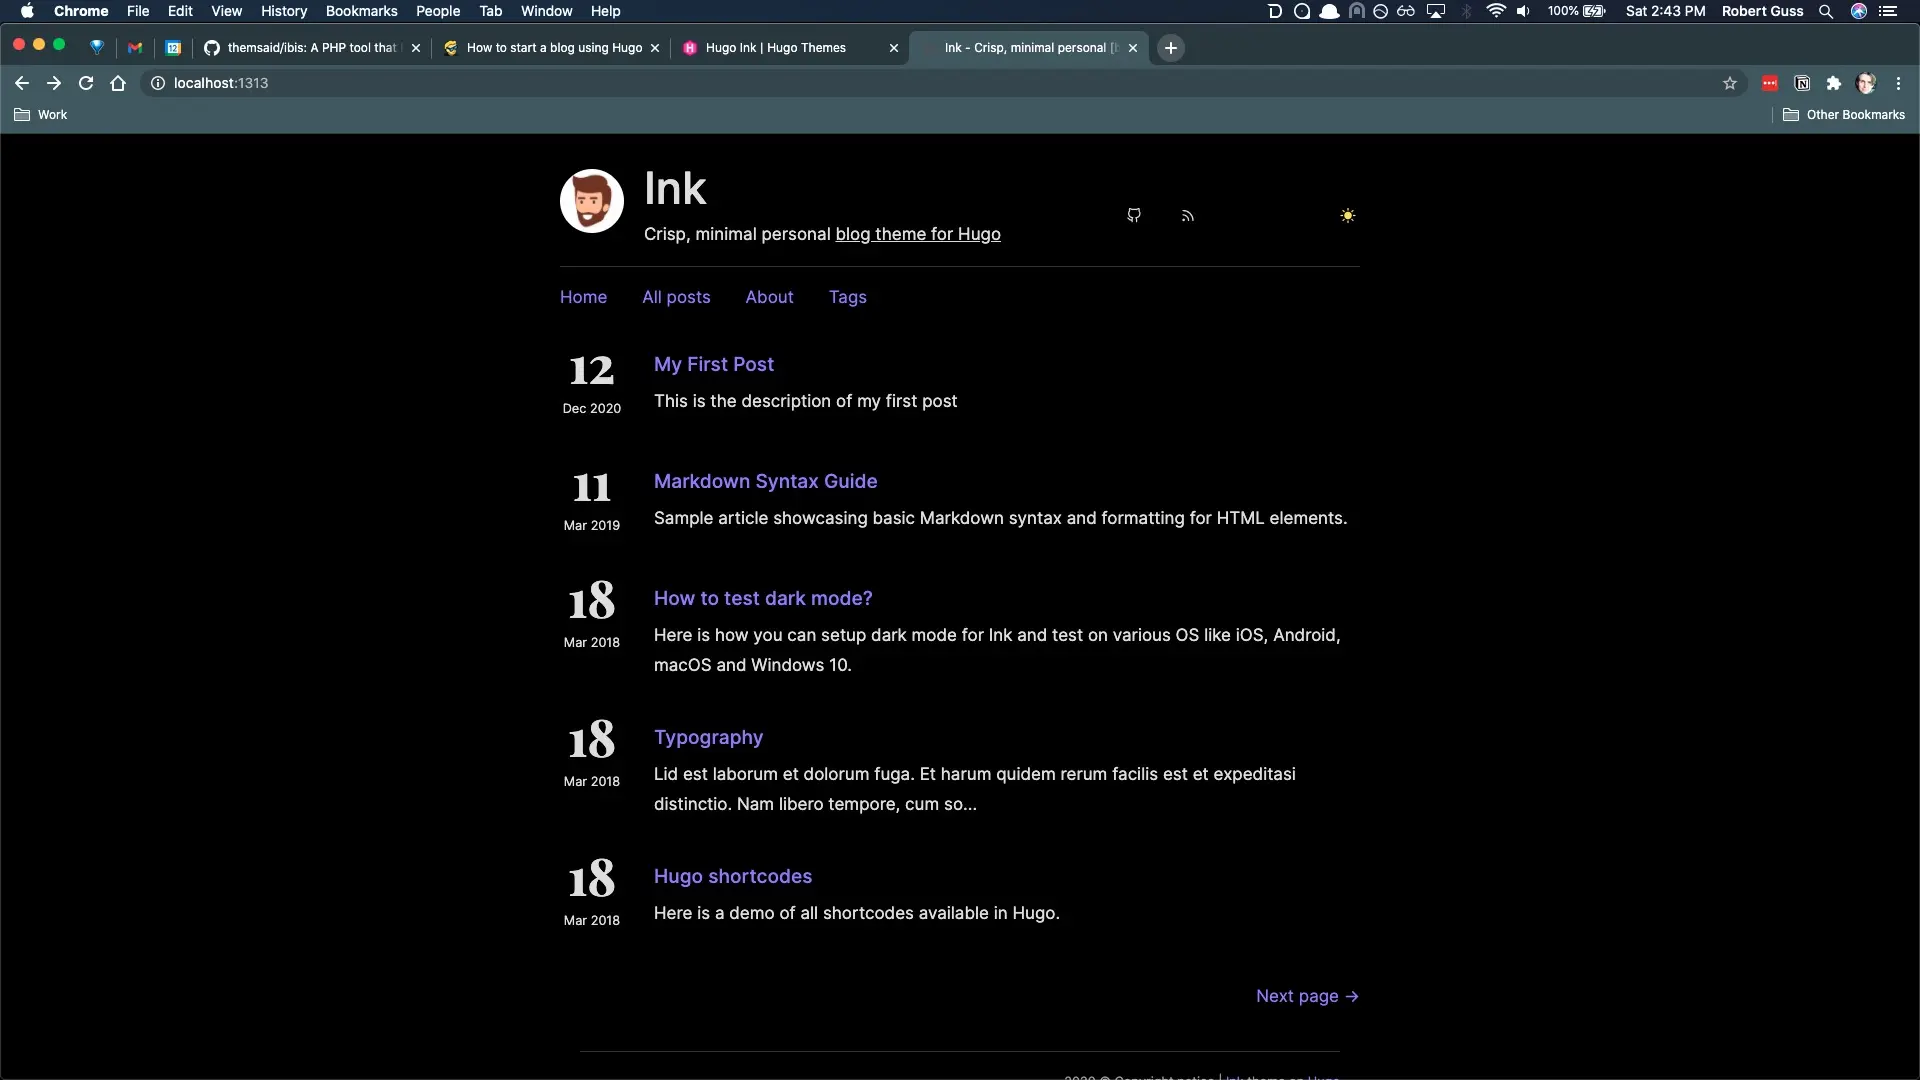Image resolution: width=1920 pixels, height=1080 pixels.
Task: Go to browser home page icon
Action: [x=118, y=83]
